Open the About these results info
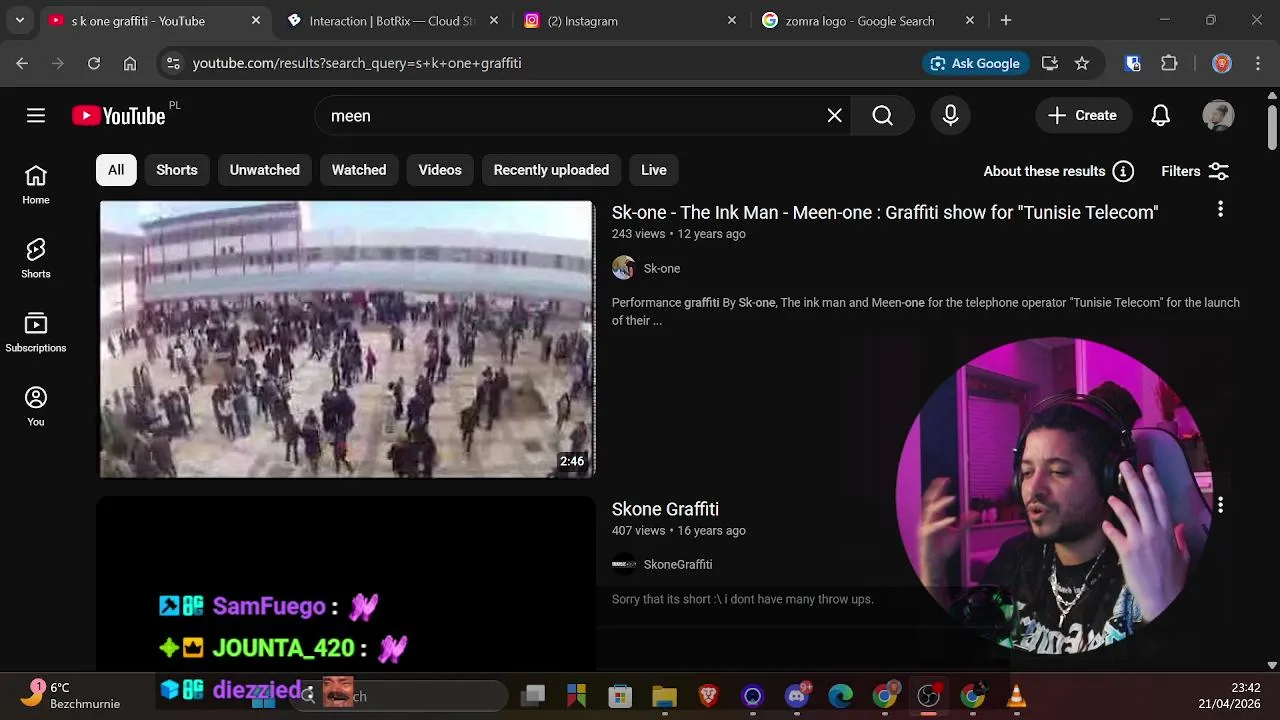This screenshot has width=1280, height=720. pyautogui.click(x=1123, y=171)
